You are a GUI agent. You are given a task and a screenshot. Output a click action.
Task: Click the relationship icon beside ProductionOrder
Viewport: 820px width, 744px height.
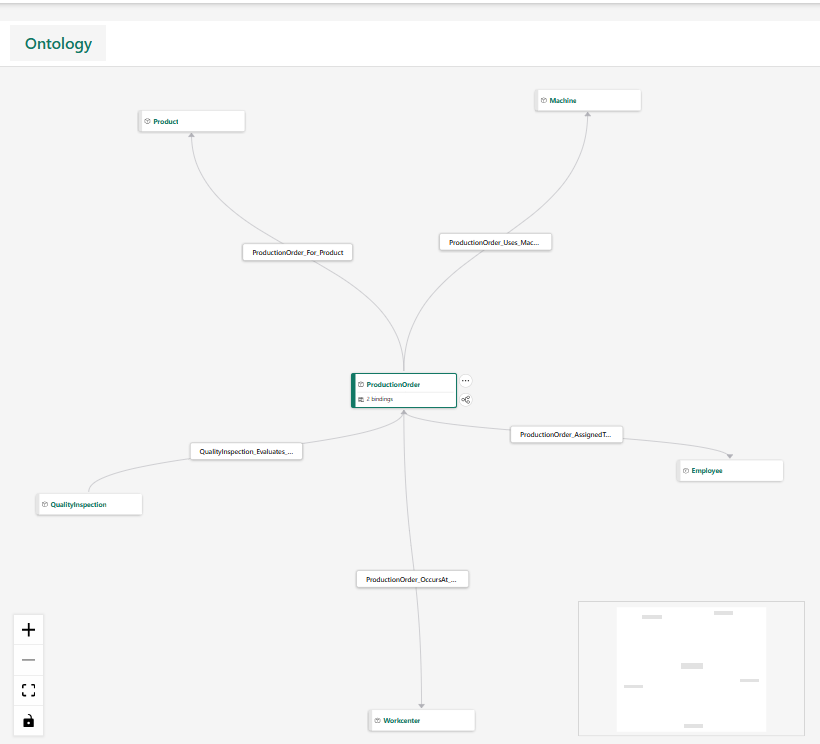[x=466, y=400]
